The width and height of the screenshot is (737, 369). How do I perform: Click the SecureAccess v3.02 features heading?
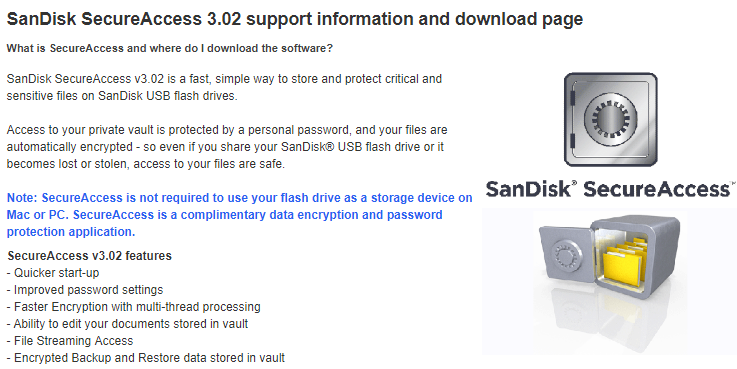point(90,256)
